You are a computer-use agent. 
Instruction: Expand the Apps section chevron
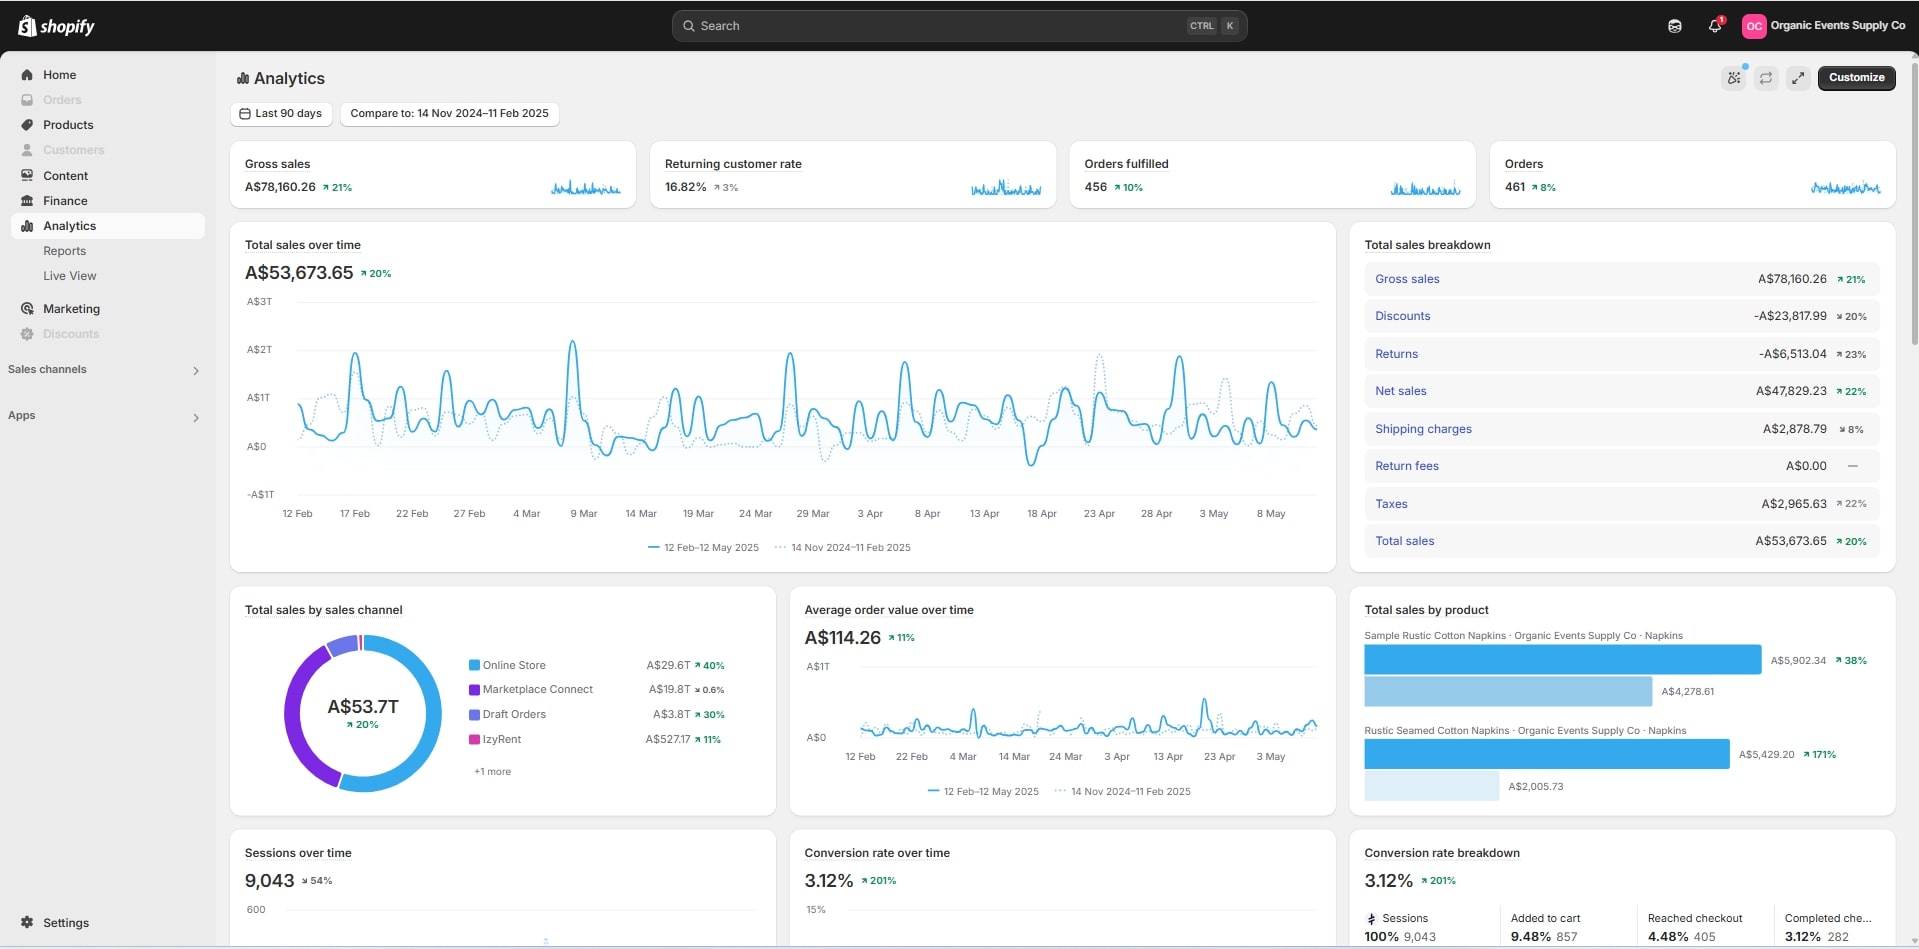click(195, 417)
